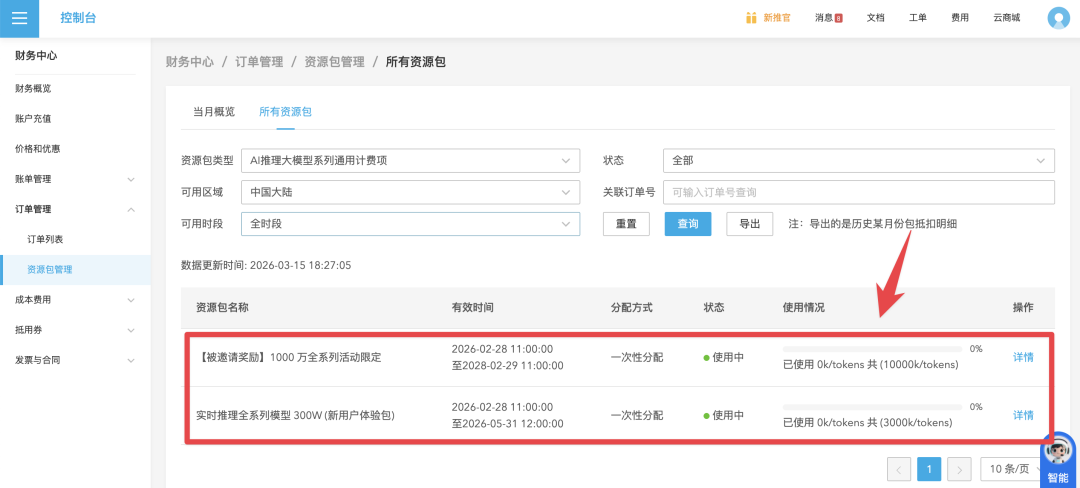Select 资源包管理 in the sidebar
1080x488 pixels.
(50, 269)
